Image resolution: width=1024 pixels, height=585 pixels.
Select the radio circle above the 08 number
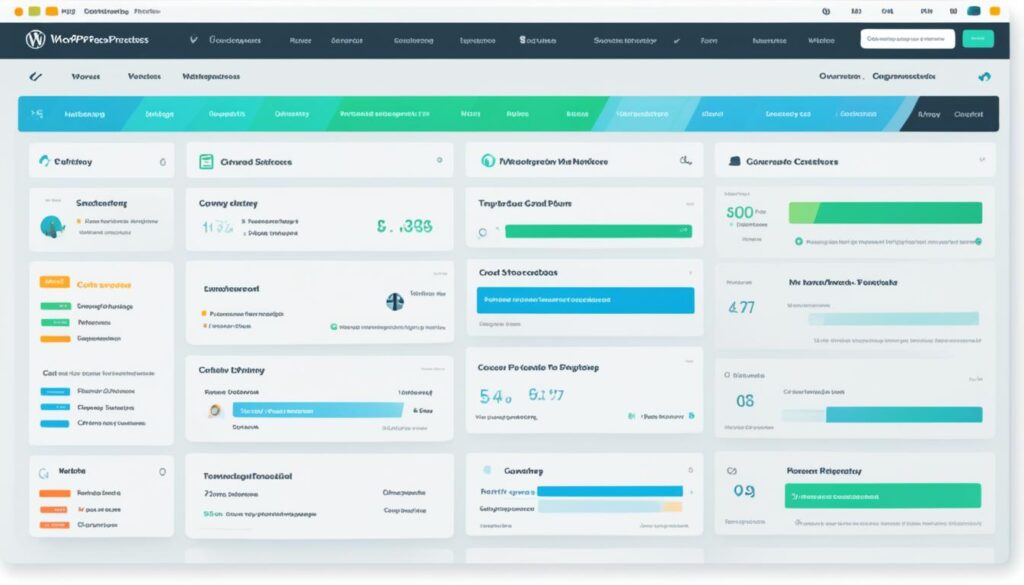(727, 375)
